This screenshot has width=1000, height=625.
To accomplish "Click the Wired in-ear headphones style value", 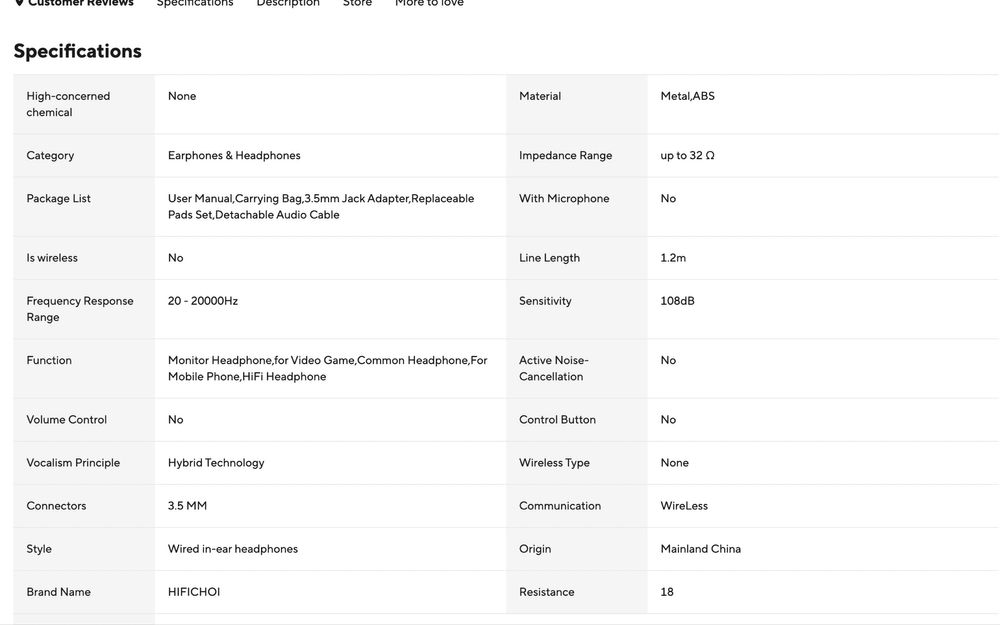I will (x=233, y=549).
